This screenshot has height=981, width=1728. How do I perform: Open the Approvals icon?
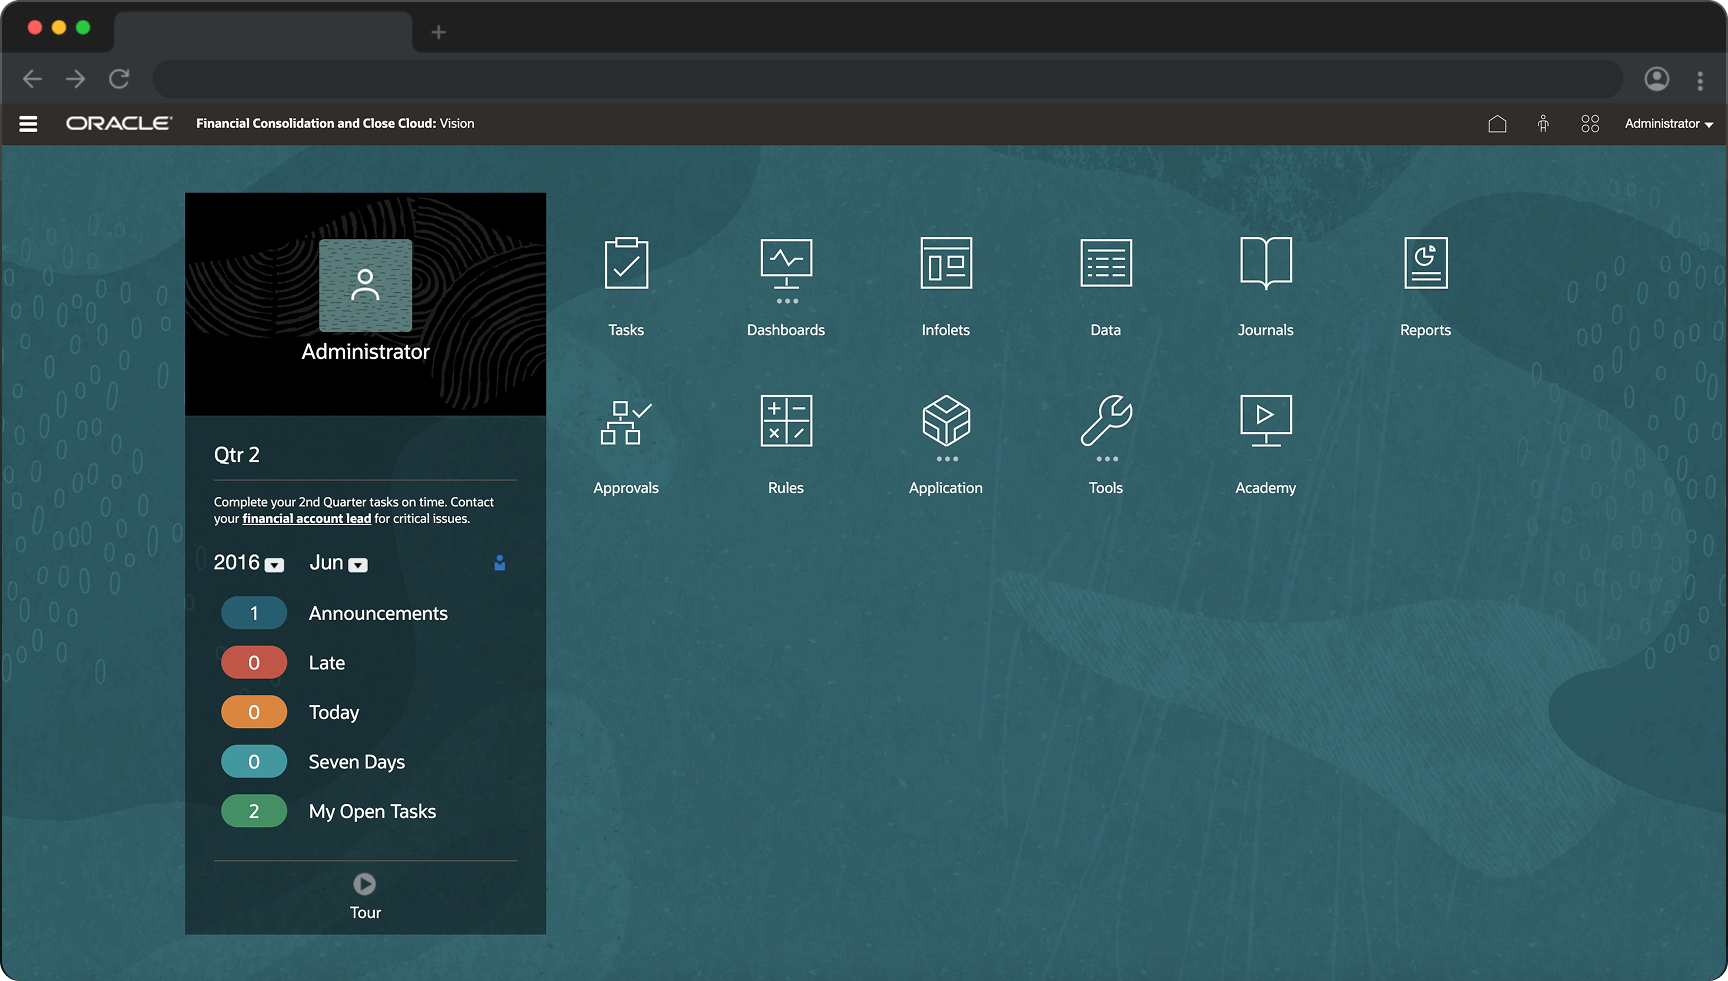pos(626,422)
